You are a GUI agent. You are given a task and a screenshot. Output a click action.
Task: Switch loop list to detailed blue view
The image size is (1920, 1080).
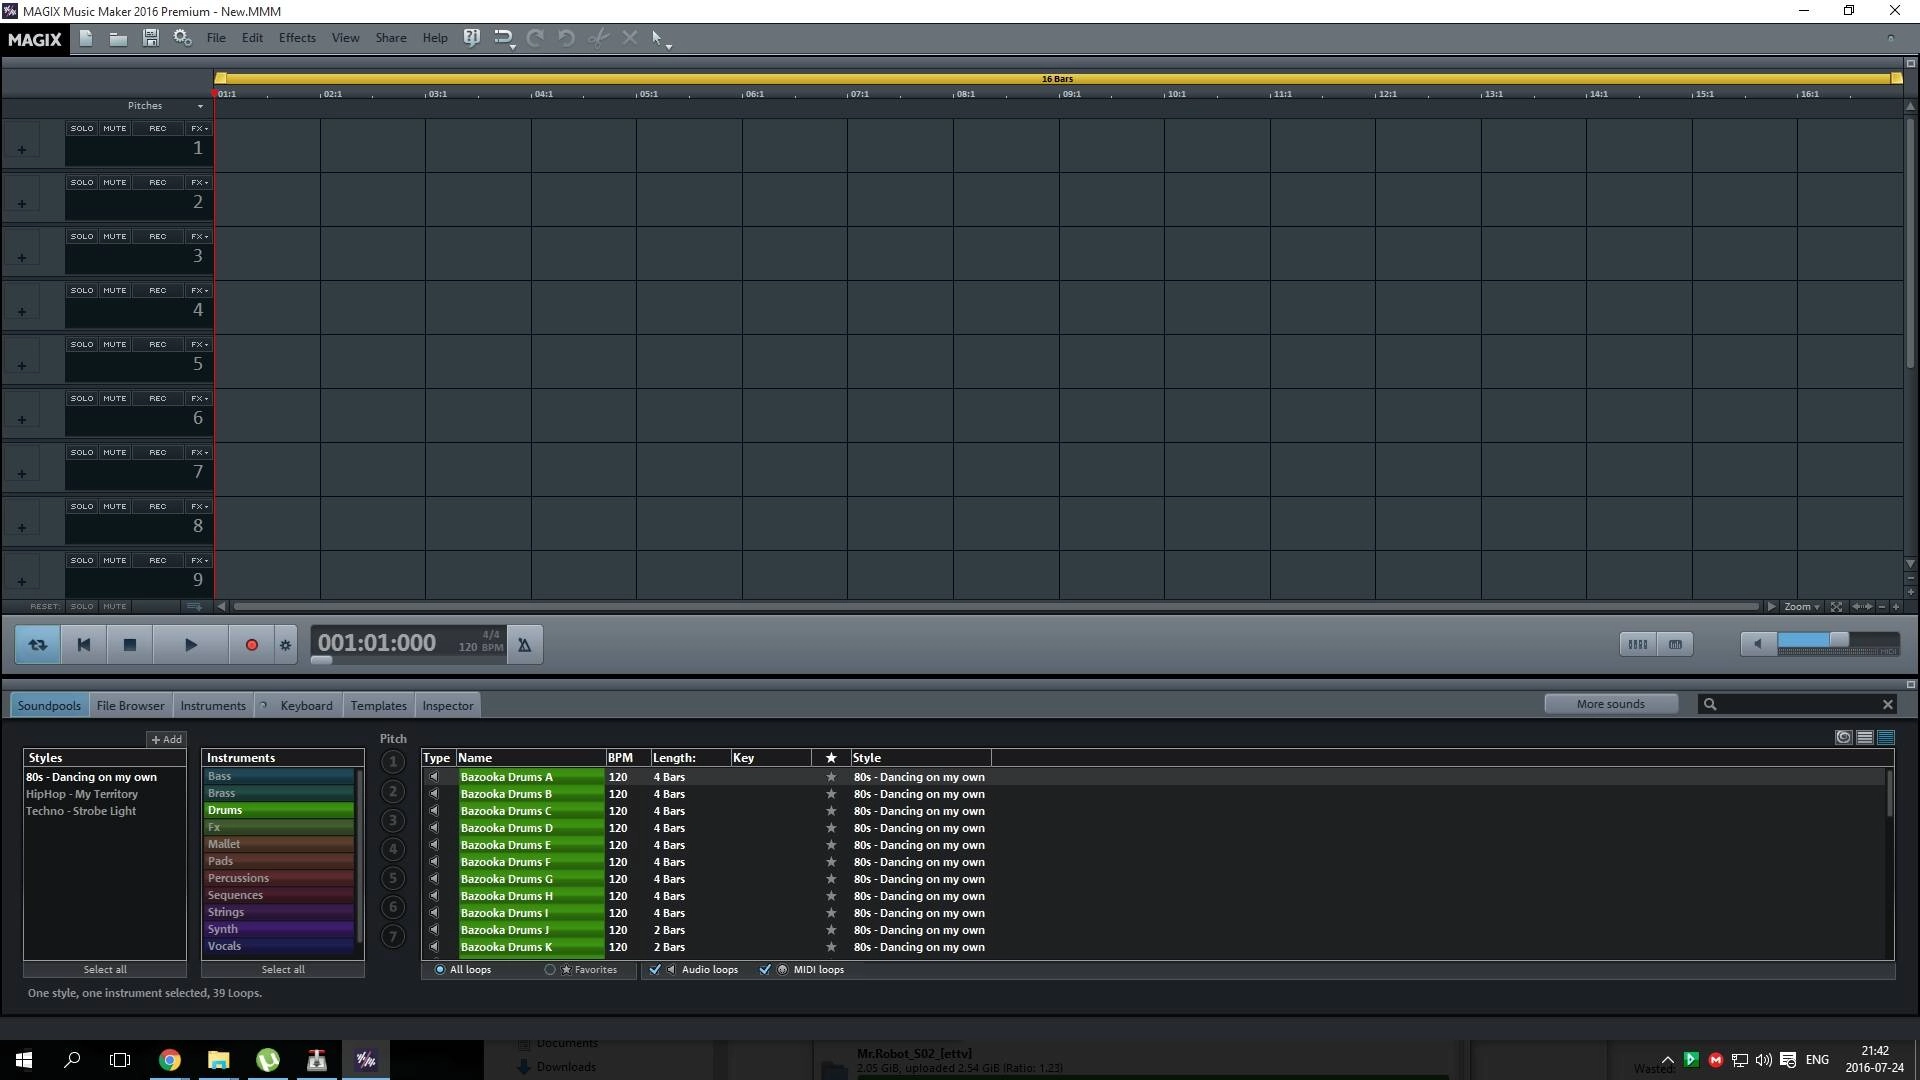click(1886, 738)
